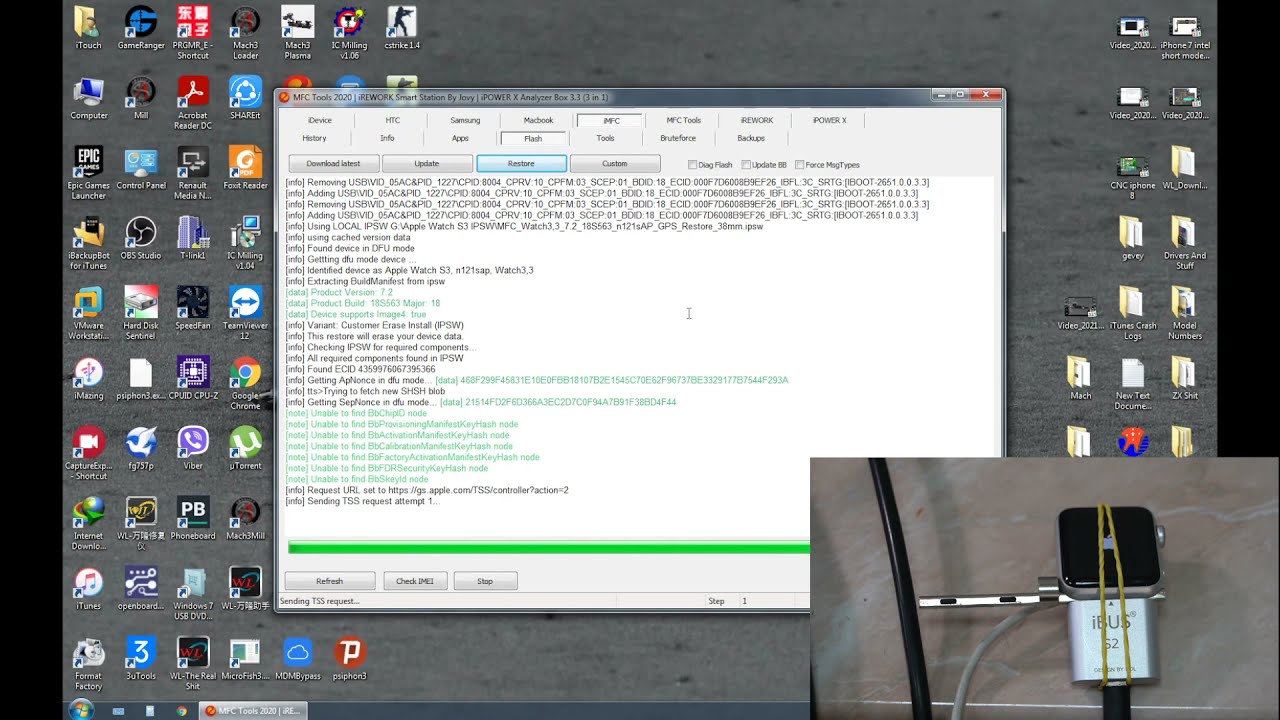
Task: Click the green flash progress bar
Action: [549, 547]
